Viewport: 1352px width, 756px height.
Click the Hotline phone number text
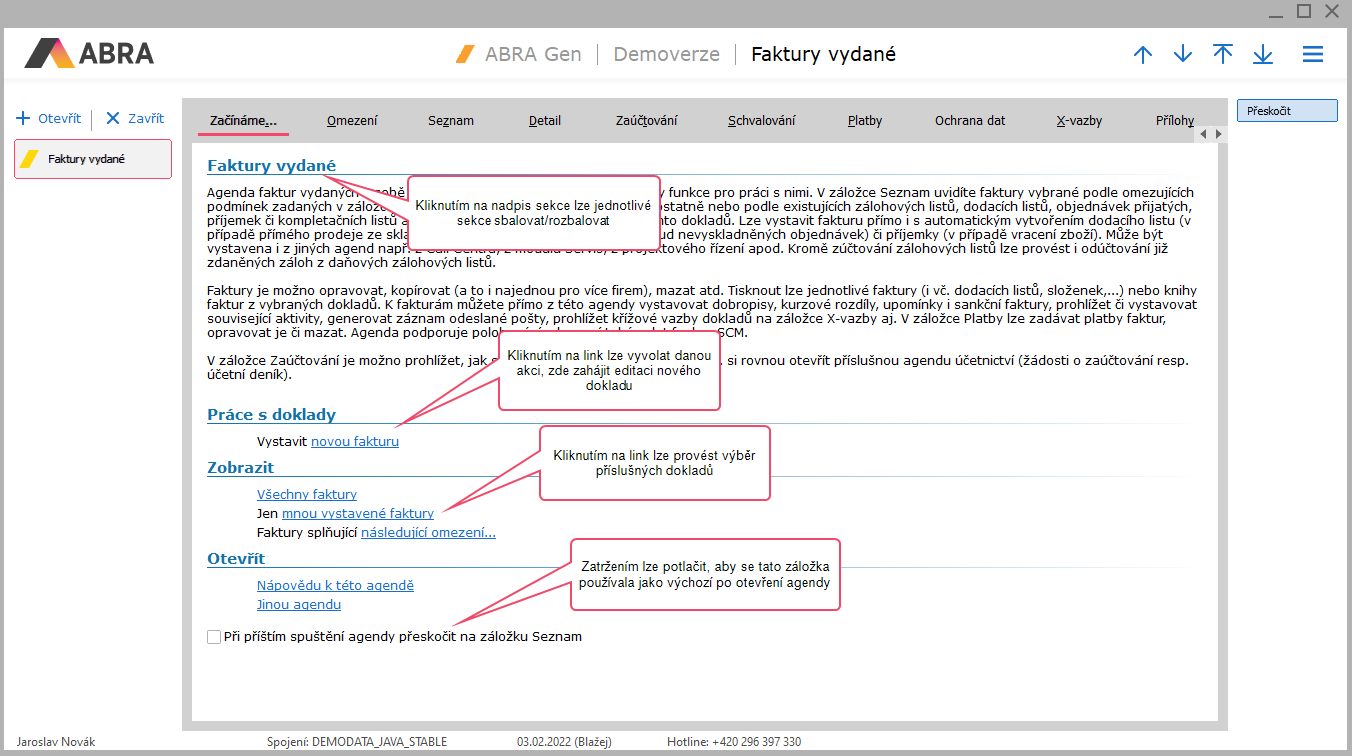tap(734, 742)
